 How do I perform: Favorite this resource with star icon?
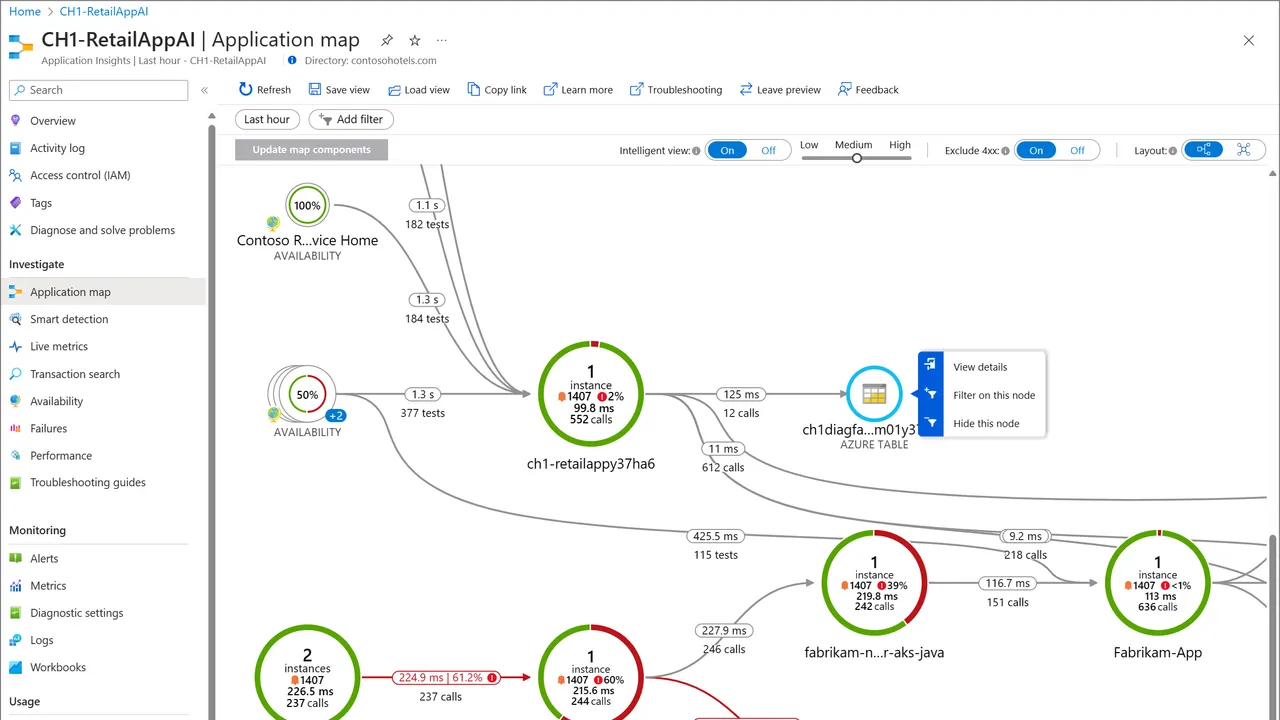click(x=415, y=40)
